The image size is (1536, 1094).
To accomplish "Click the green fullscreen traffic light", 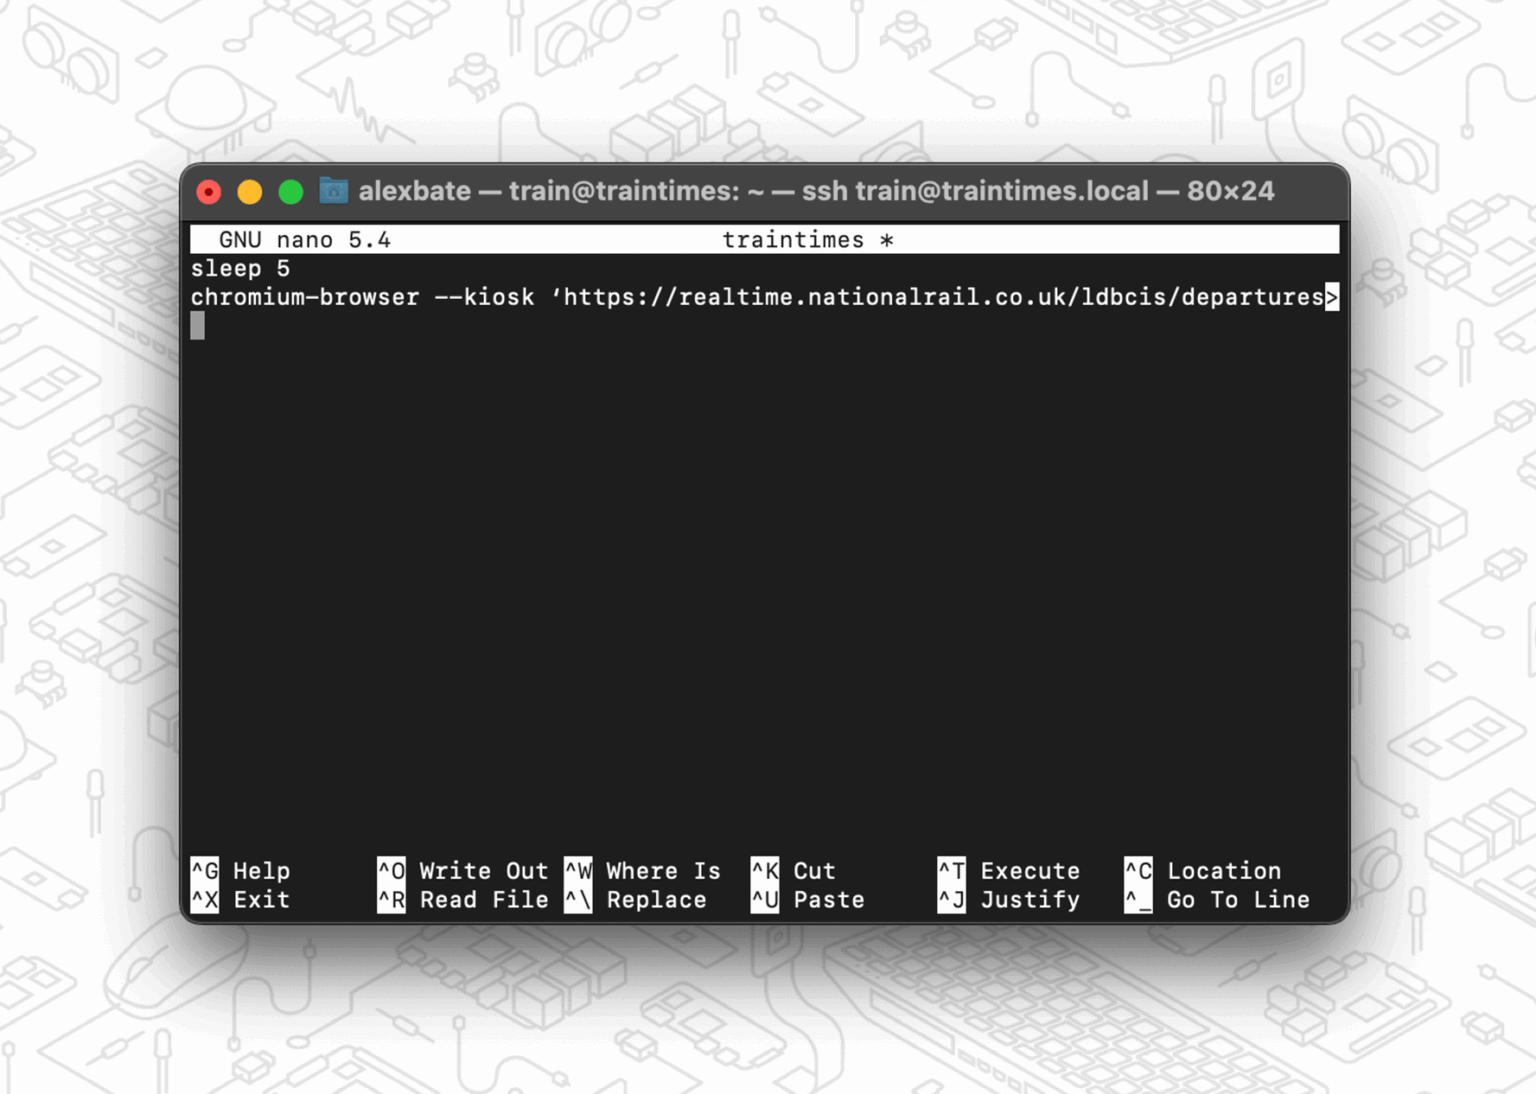I will (x=290, y=190).
